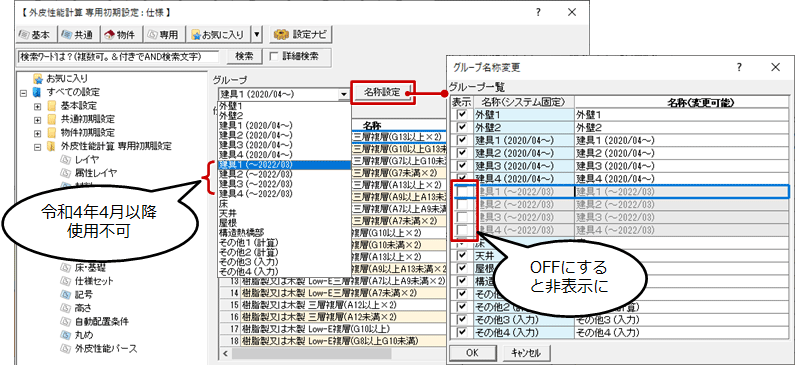Open the arrow menu beside お気に入り button
The image size is (795, 365).
click(x=257, y=35)
